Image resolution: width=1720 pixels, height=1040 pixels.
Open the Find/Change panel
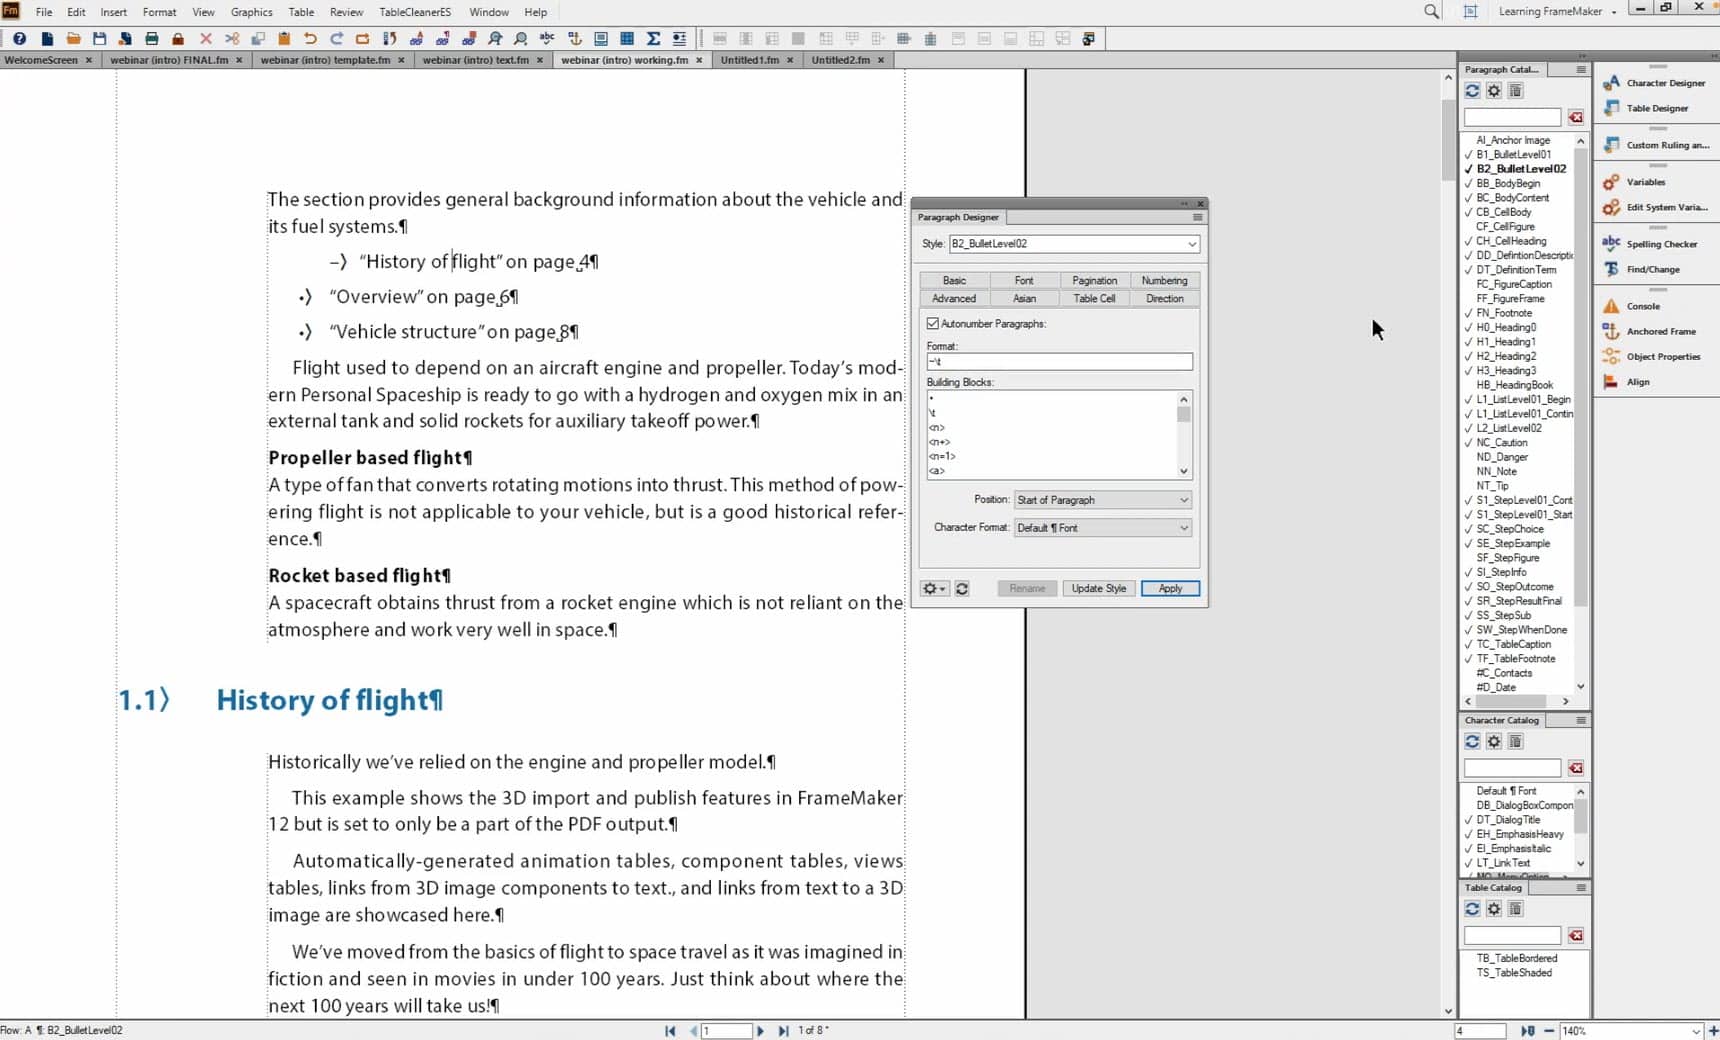(1652, 269)
